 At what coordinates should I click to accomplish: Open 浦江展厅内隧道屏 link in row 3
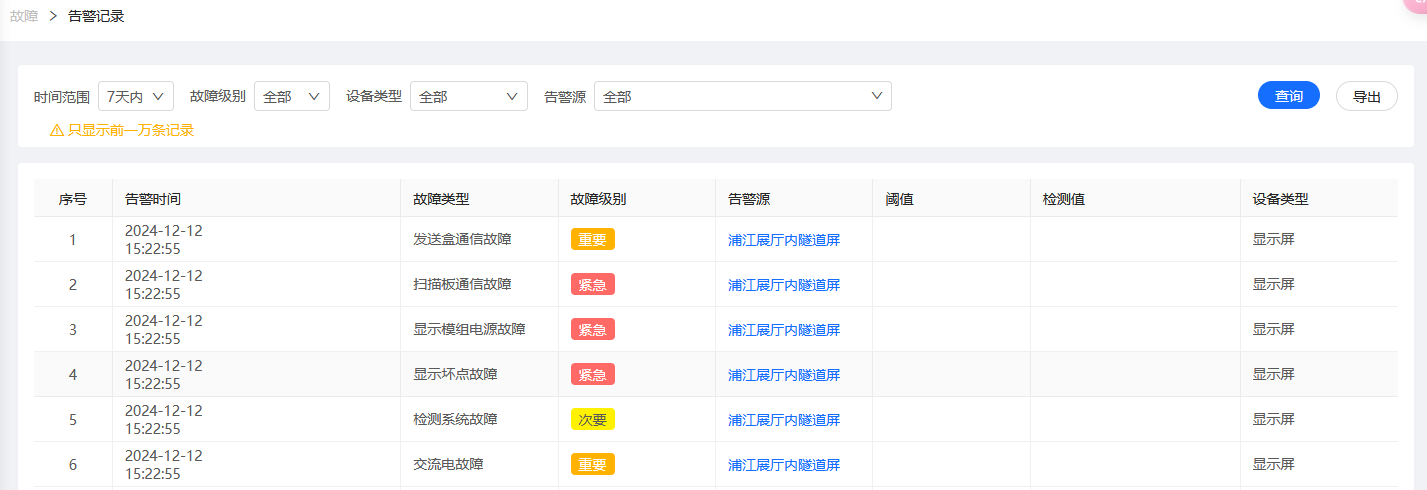(784, 330)
